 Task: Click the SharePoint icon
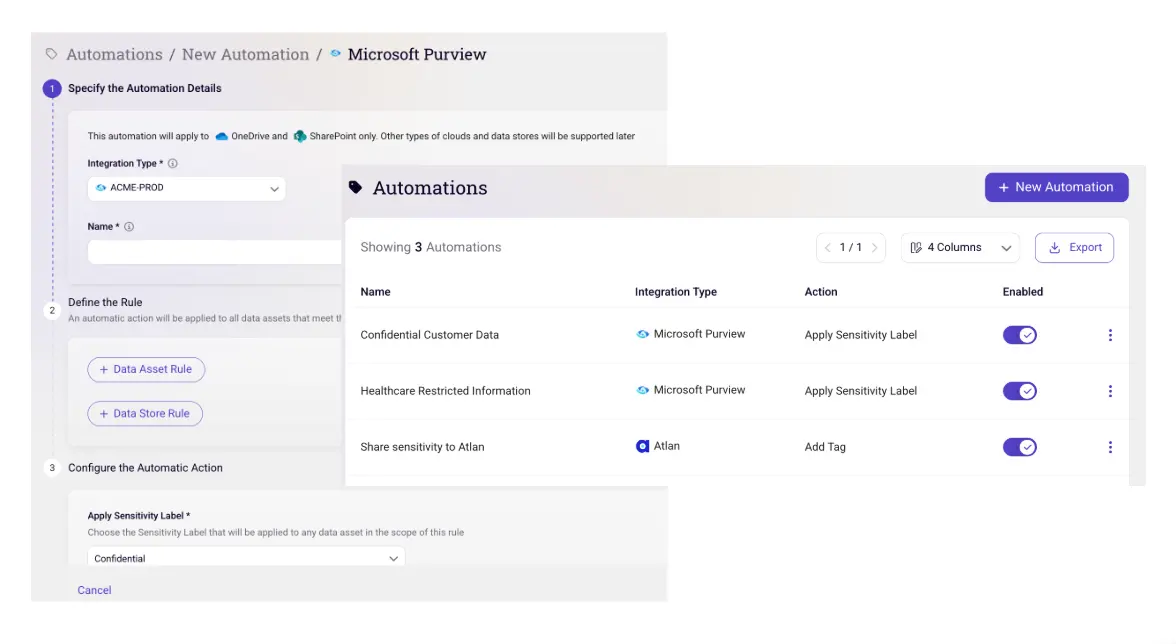[x=300, y=136]
